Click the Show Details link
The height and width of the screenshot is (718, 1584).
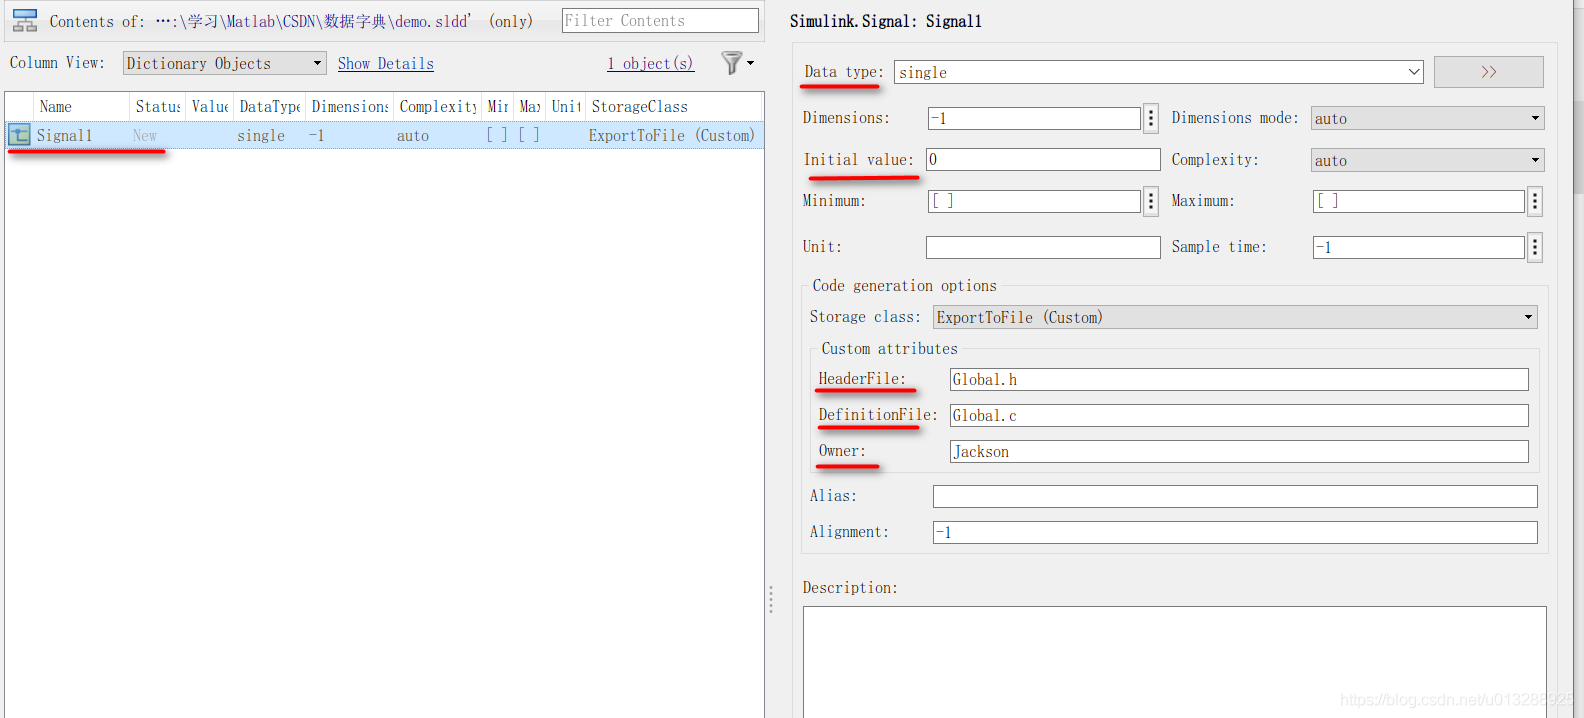tap(386, 63)
